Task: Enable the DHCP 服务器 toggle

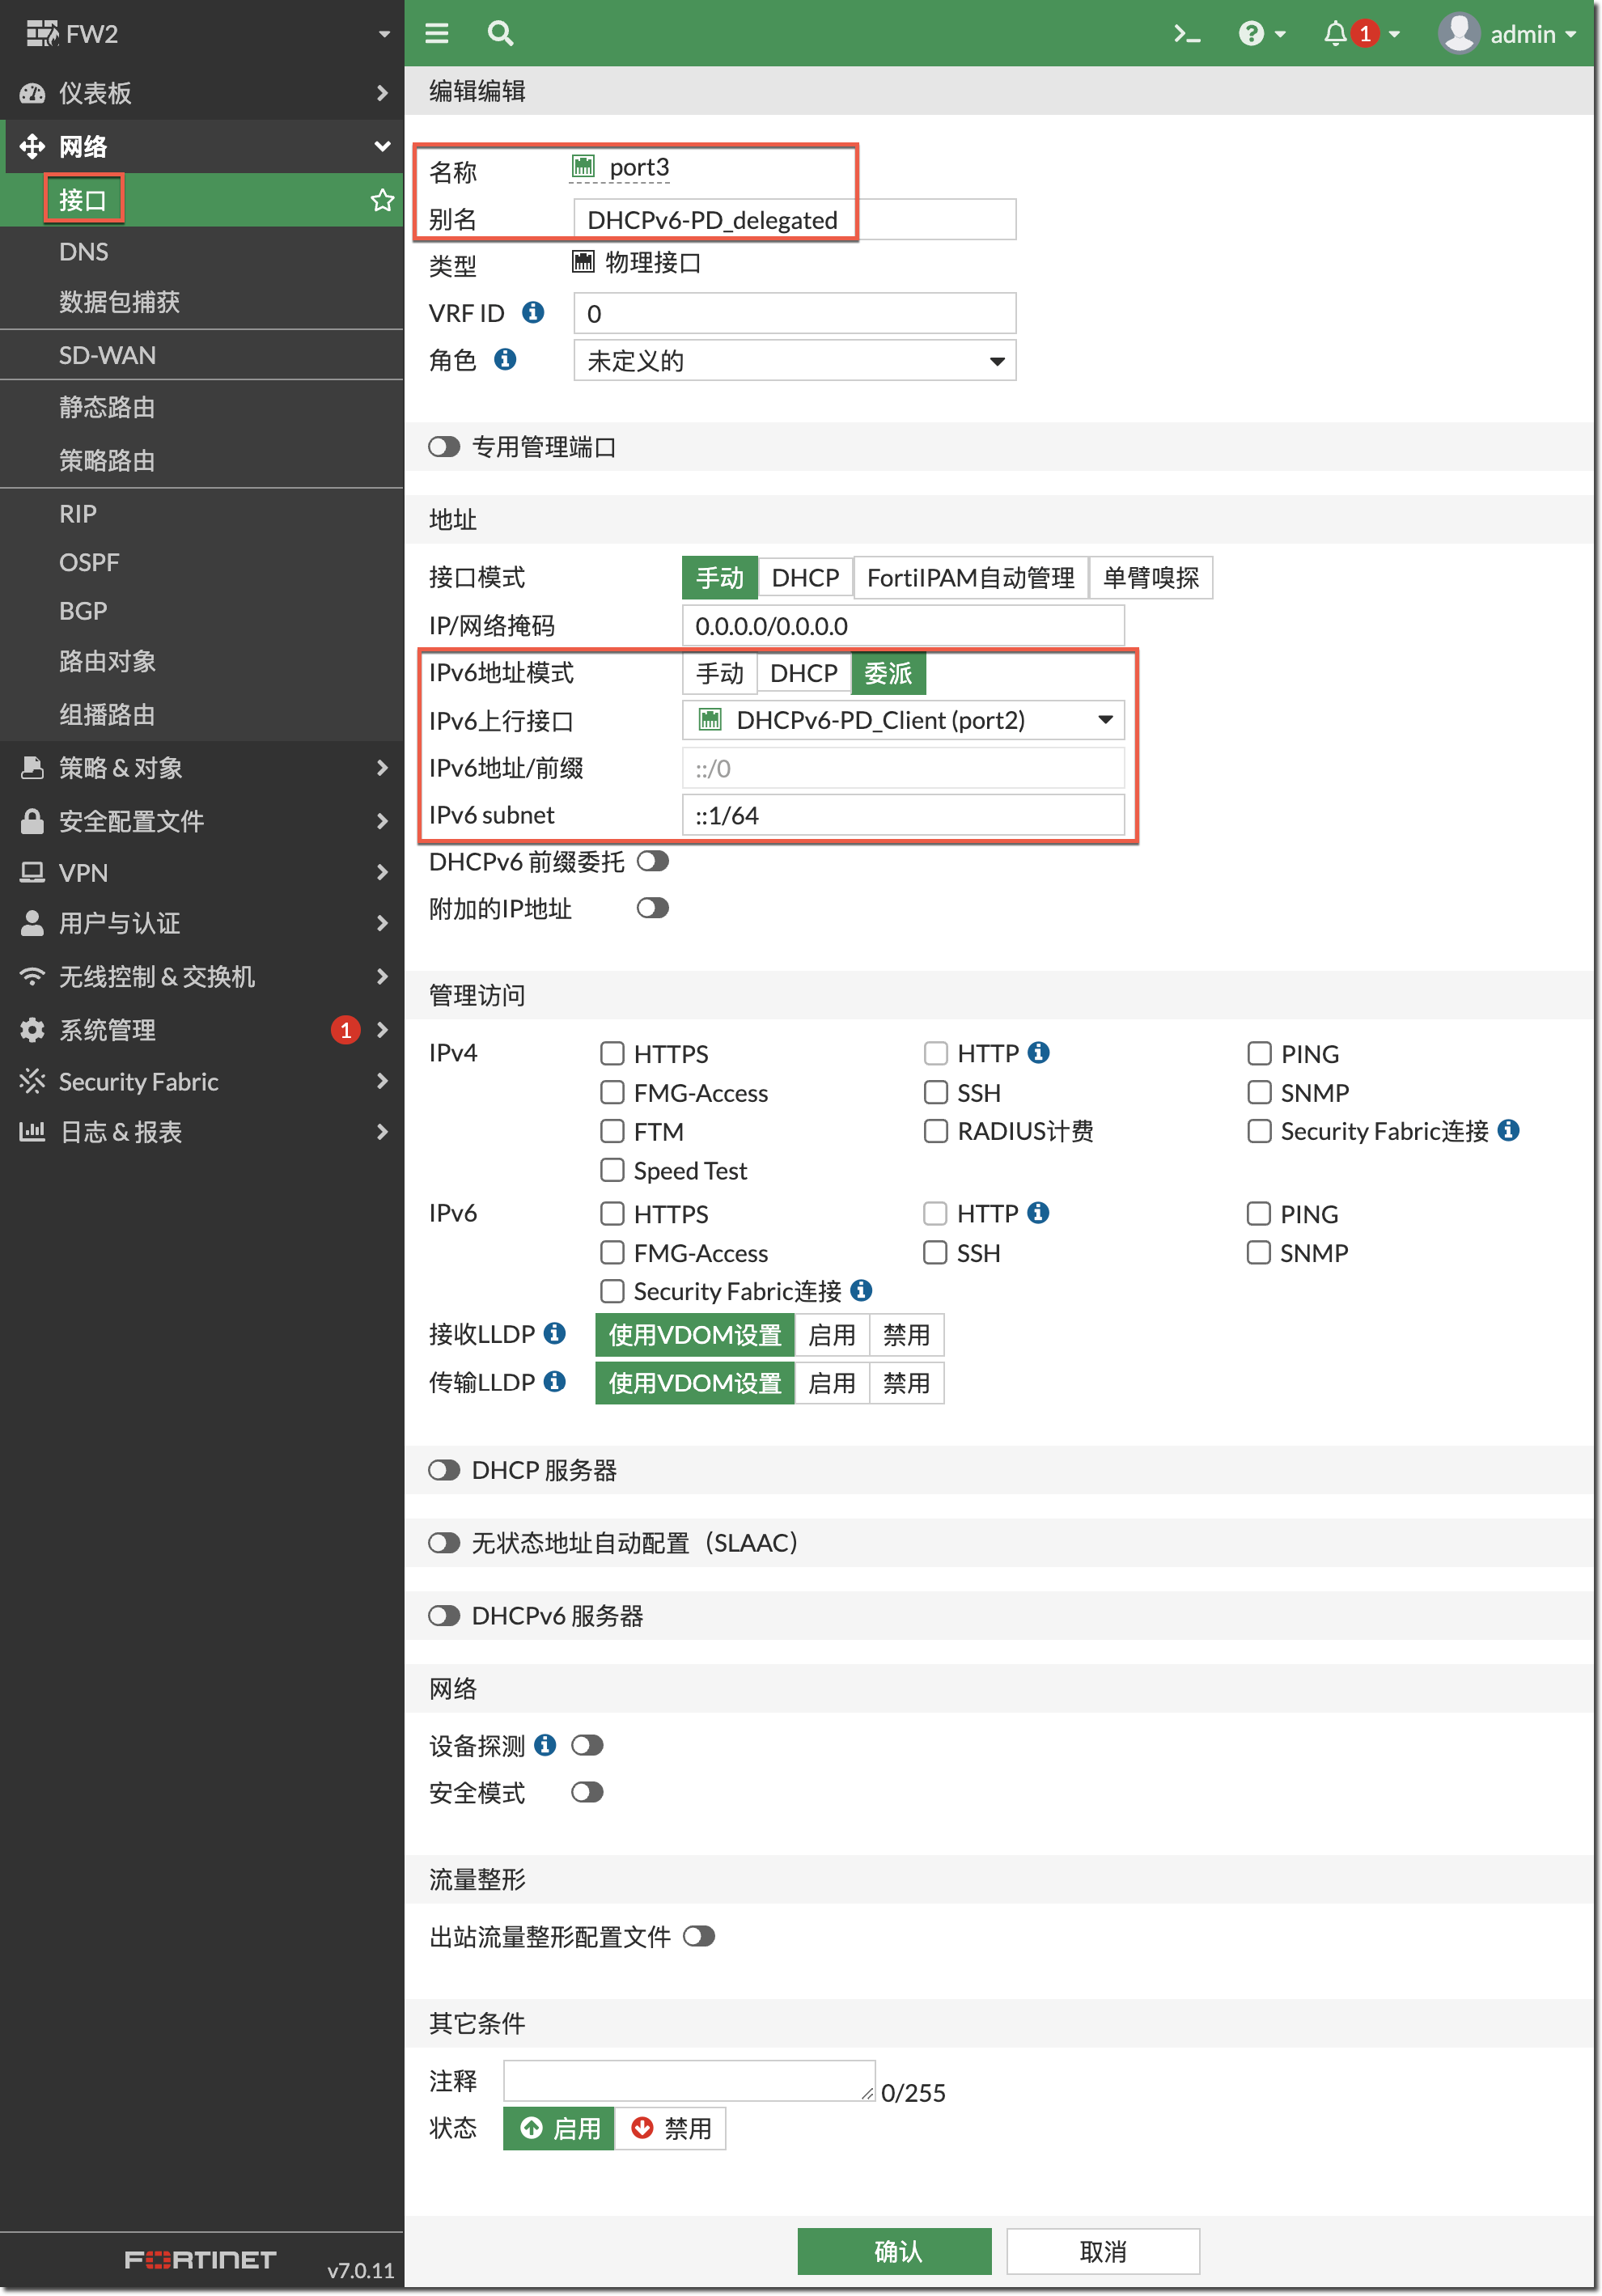Action: [444, 1470]
